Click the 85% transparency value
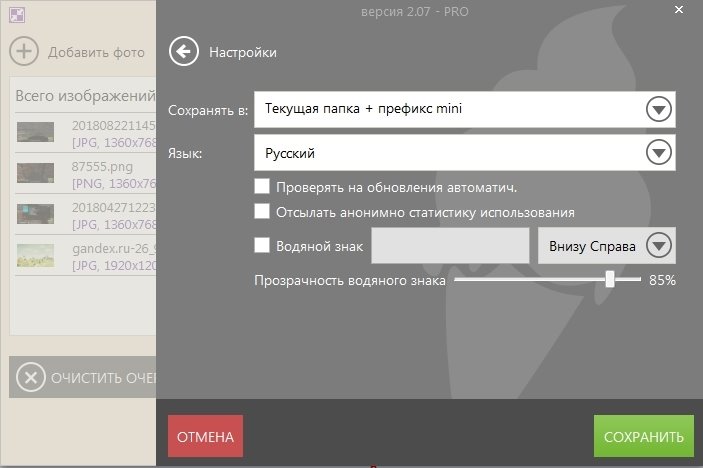This screenshot has width=703, height=468. pos(662,280)
